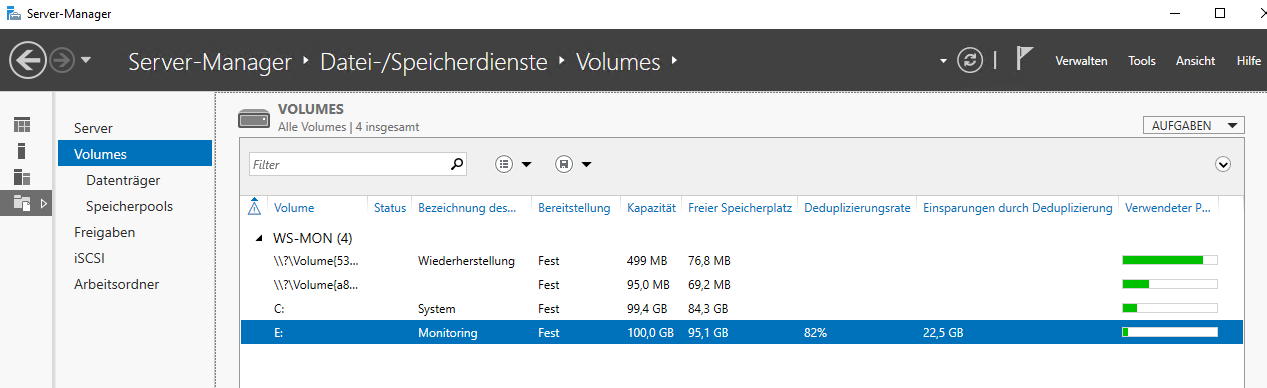
Task: Open the Hilfe menu
Action: (1248, 61)
